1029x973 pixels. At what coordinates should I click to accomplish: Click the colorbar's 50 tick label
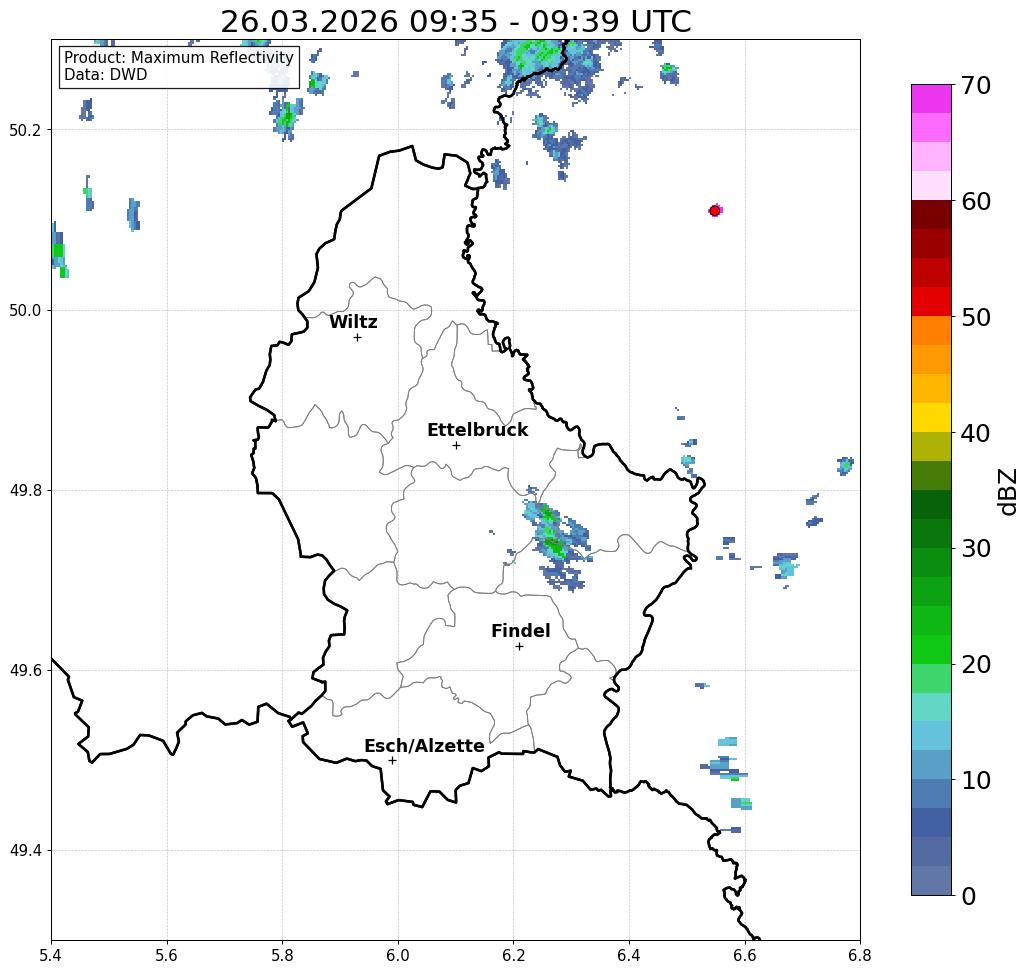[x=976, y=317]
